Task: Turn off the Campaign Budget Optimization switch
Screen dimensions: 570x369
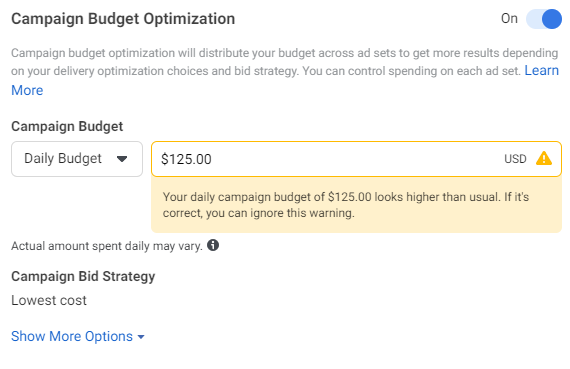Action: point(544,19)
